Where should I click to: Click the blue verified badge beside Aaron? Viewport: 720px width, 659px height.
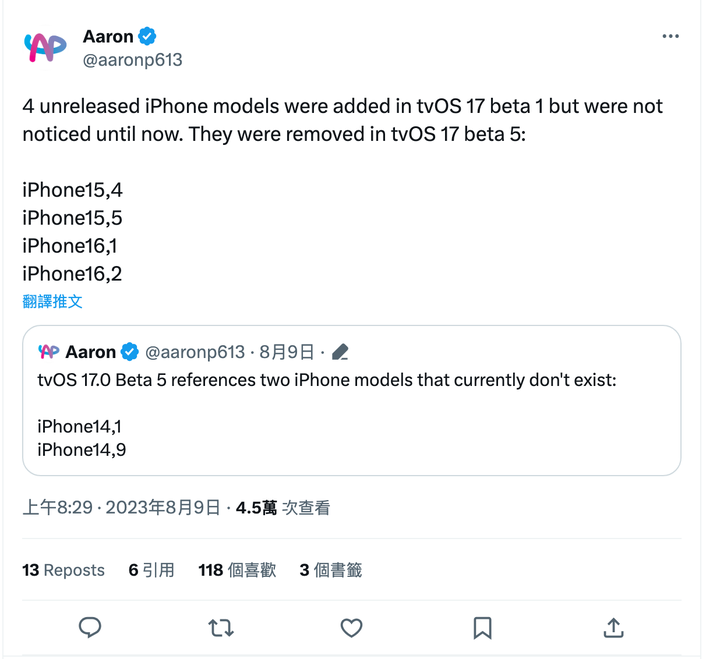148,36
